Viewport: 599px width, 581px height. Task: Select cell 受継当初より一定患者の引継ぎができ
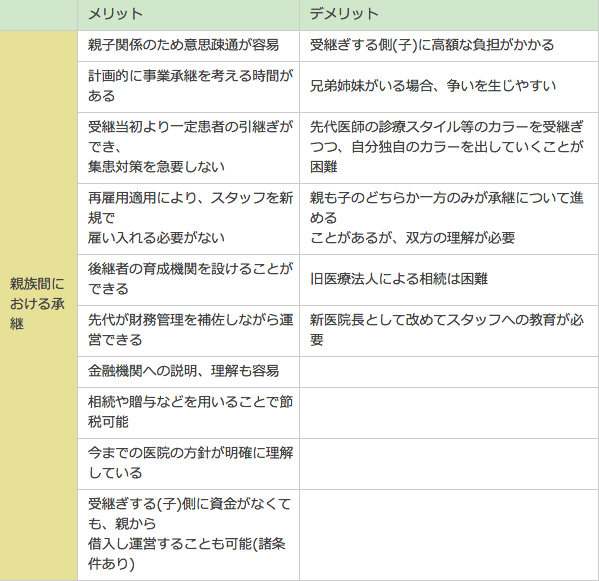(188, 148)
